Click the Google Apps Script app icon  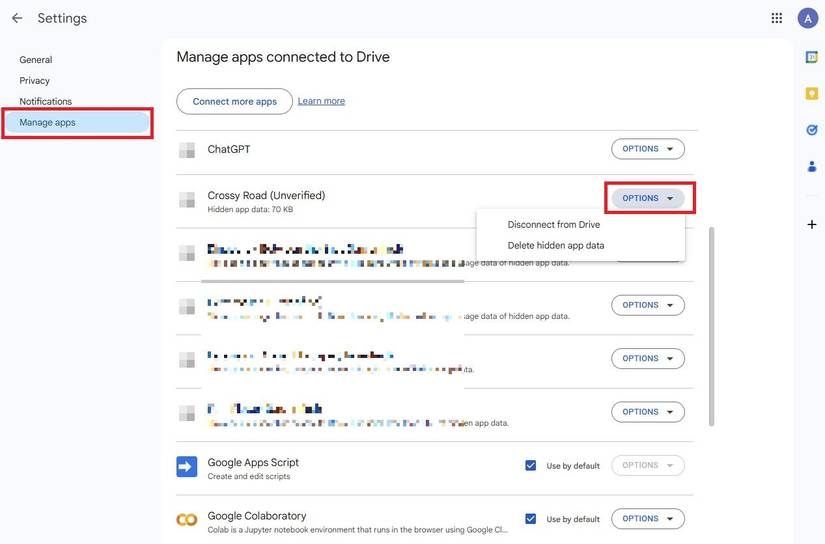(x=186, y=466)
